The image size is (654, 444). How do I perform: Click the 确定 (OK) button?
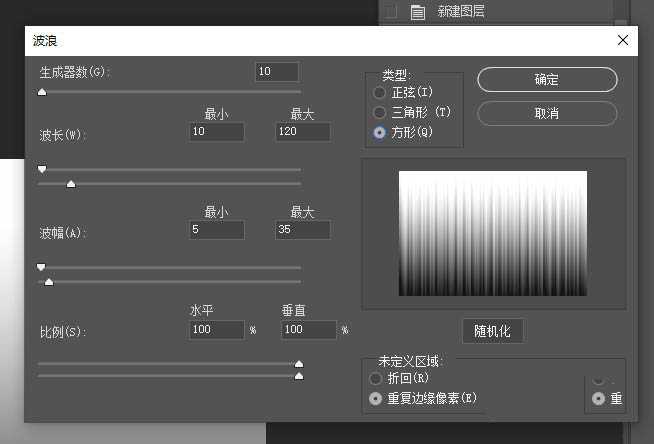547,80
